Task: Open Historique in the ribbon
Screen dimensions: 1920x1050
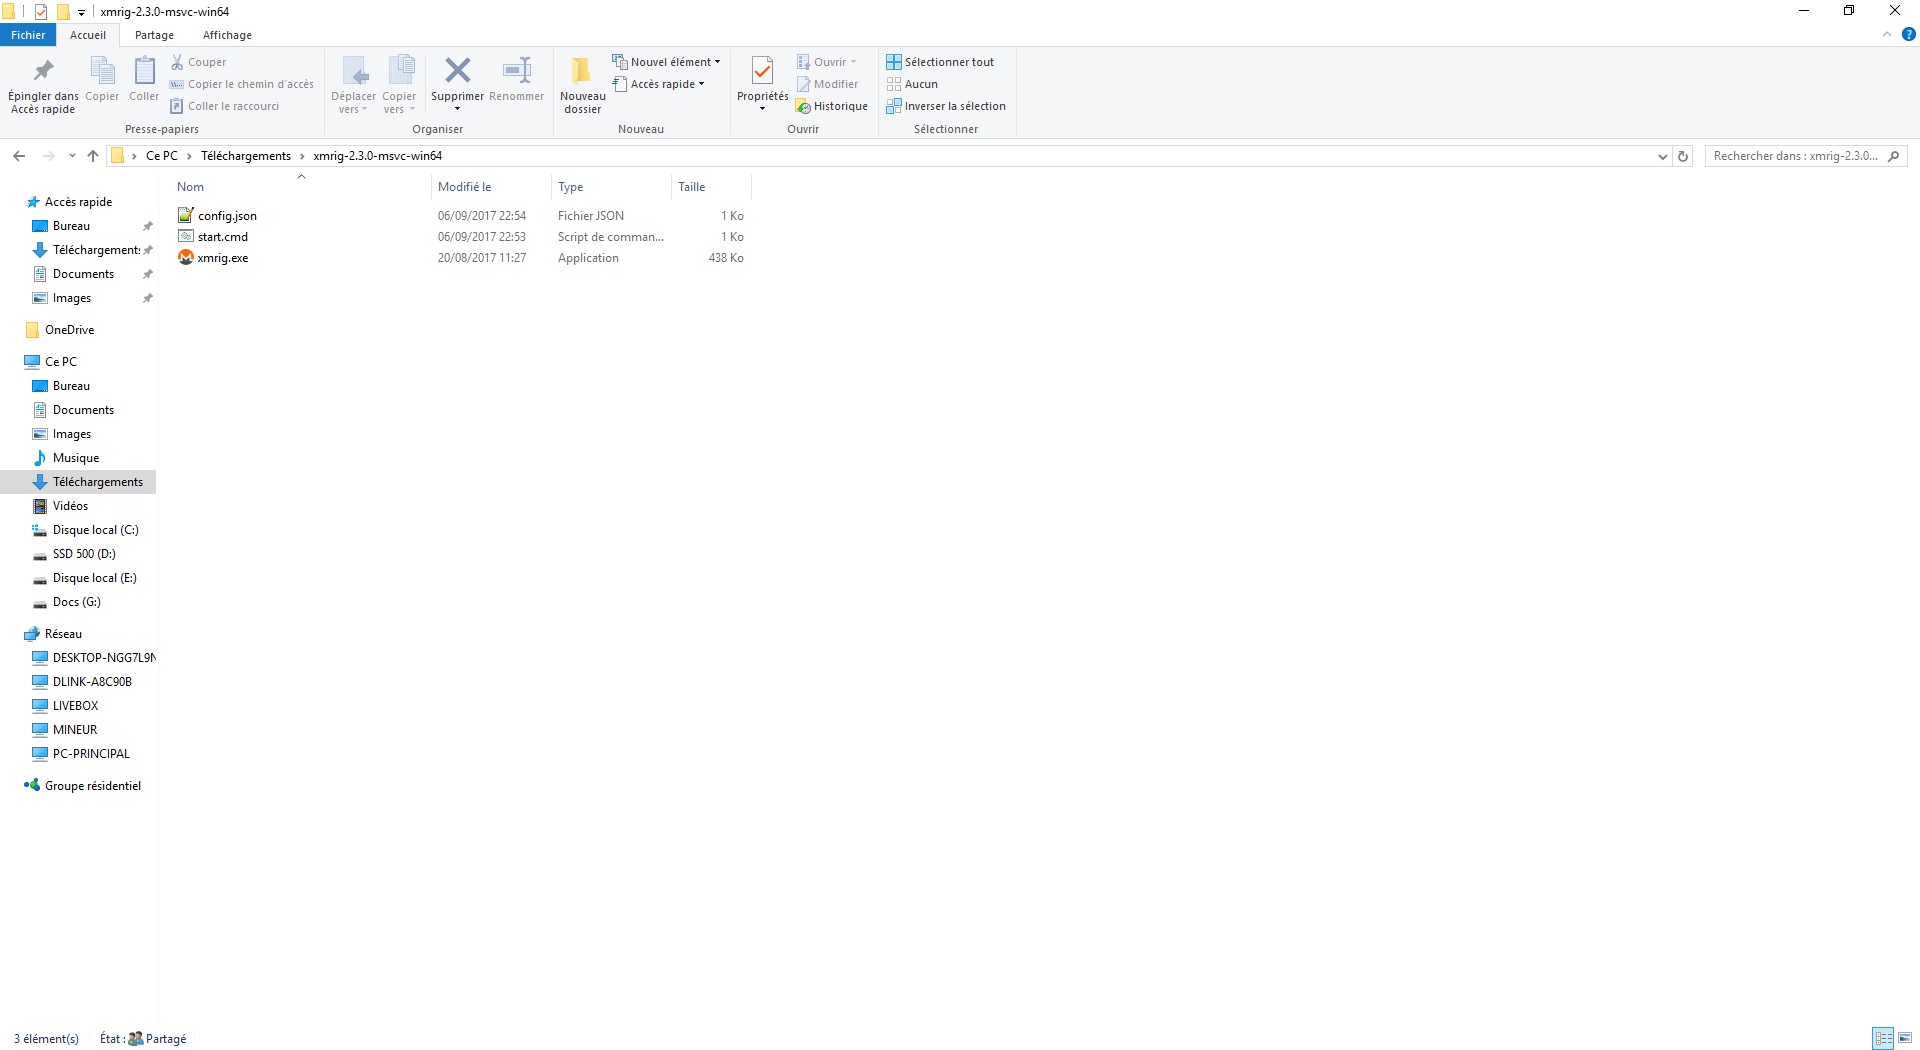Action: (832, 106)
